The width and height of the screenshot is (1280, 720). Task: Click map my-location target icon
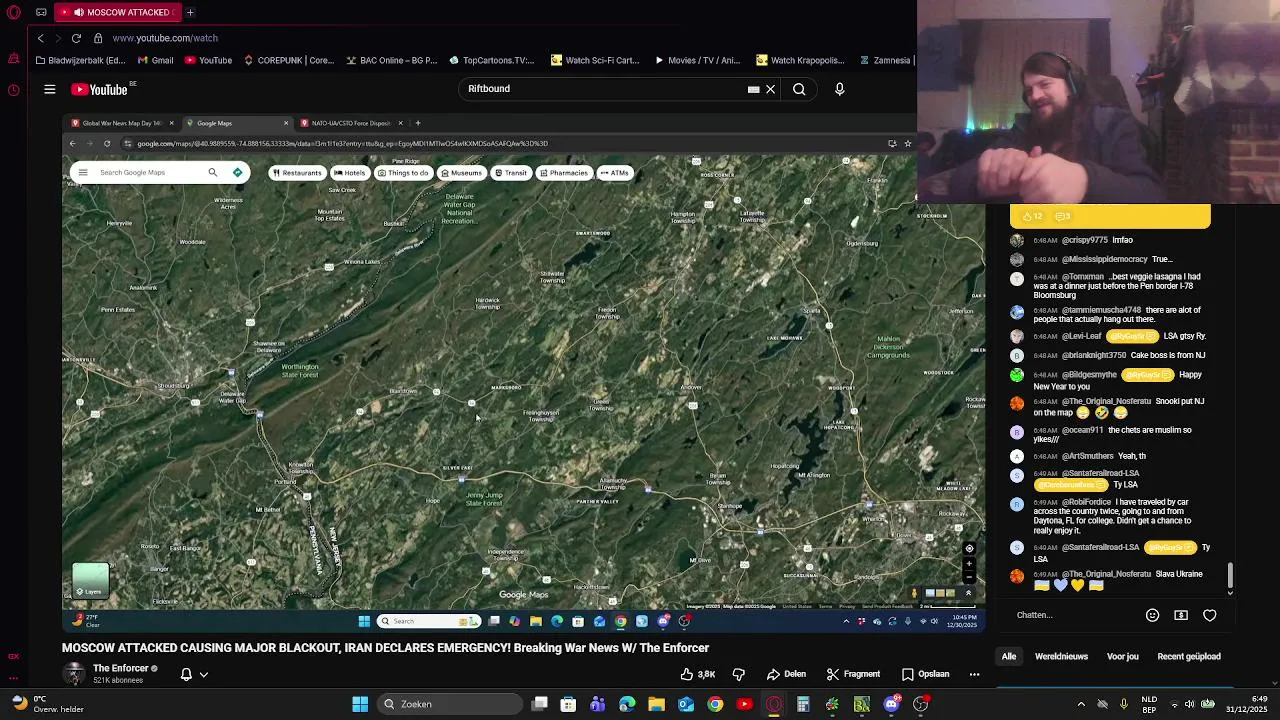(x=968, y=548)
